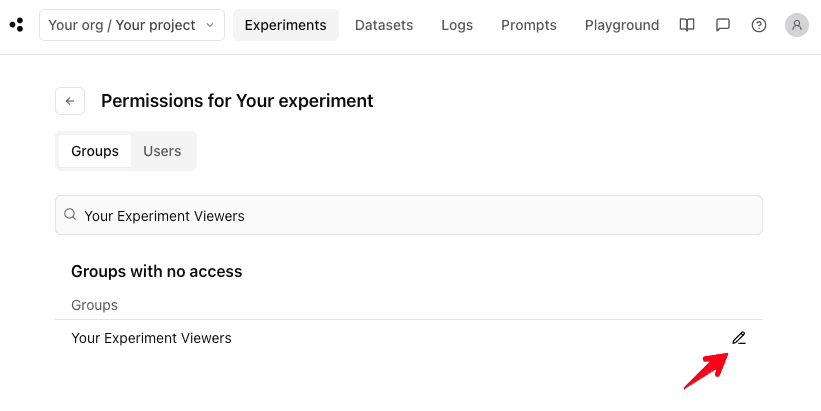Click the Braintrust logo icon
This screenshot has height=411, width=821.
pyautogui.click(x=16, y=25)
